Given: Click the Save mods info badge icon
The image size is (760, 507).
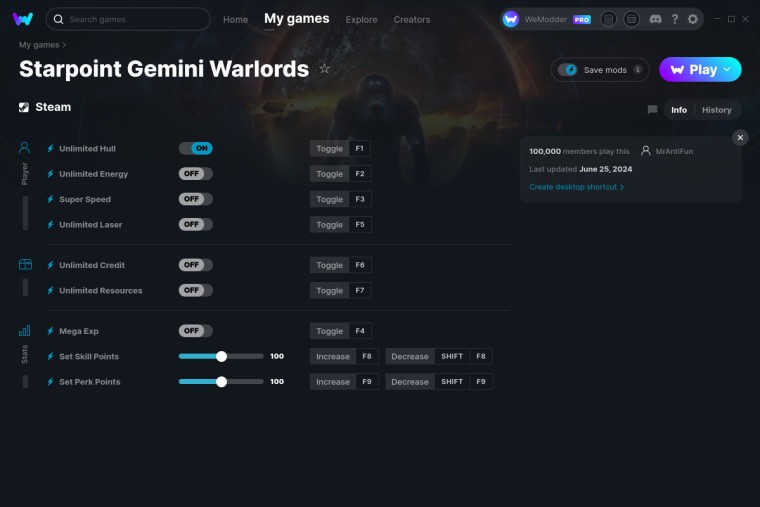Looking at the screenshot, I should point(637,70).
